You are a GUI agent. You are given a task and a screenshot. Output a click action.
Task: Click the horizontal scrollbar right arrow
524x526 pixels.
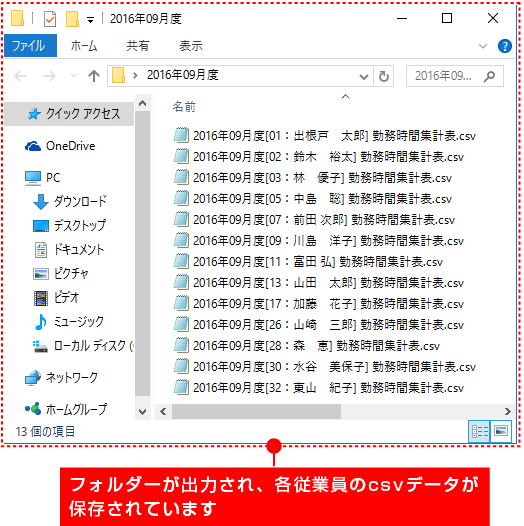(x=508, y=411)
